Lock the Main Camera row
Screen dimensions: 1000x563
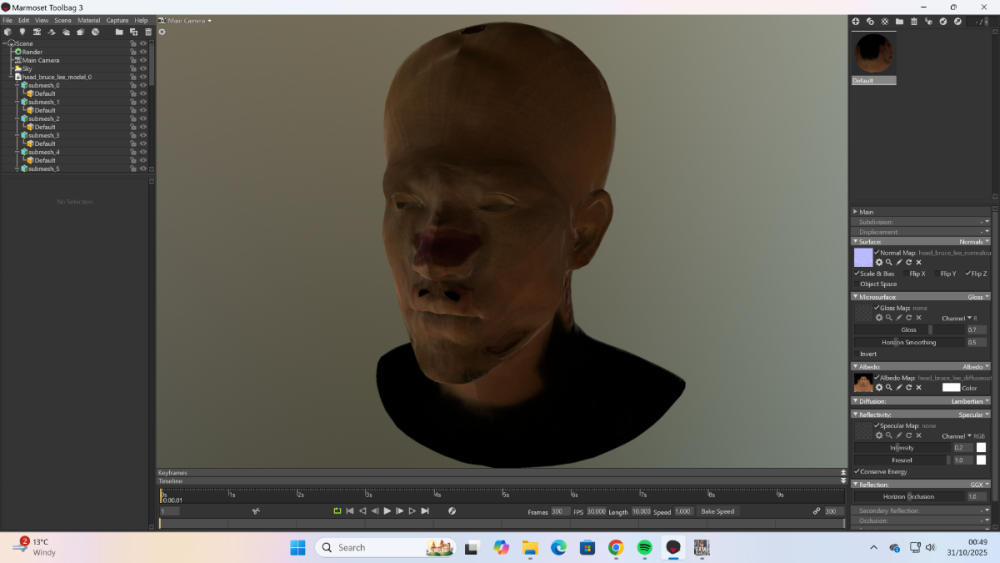(x=133, y=60)
